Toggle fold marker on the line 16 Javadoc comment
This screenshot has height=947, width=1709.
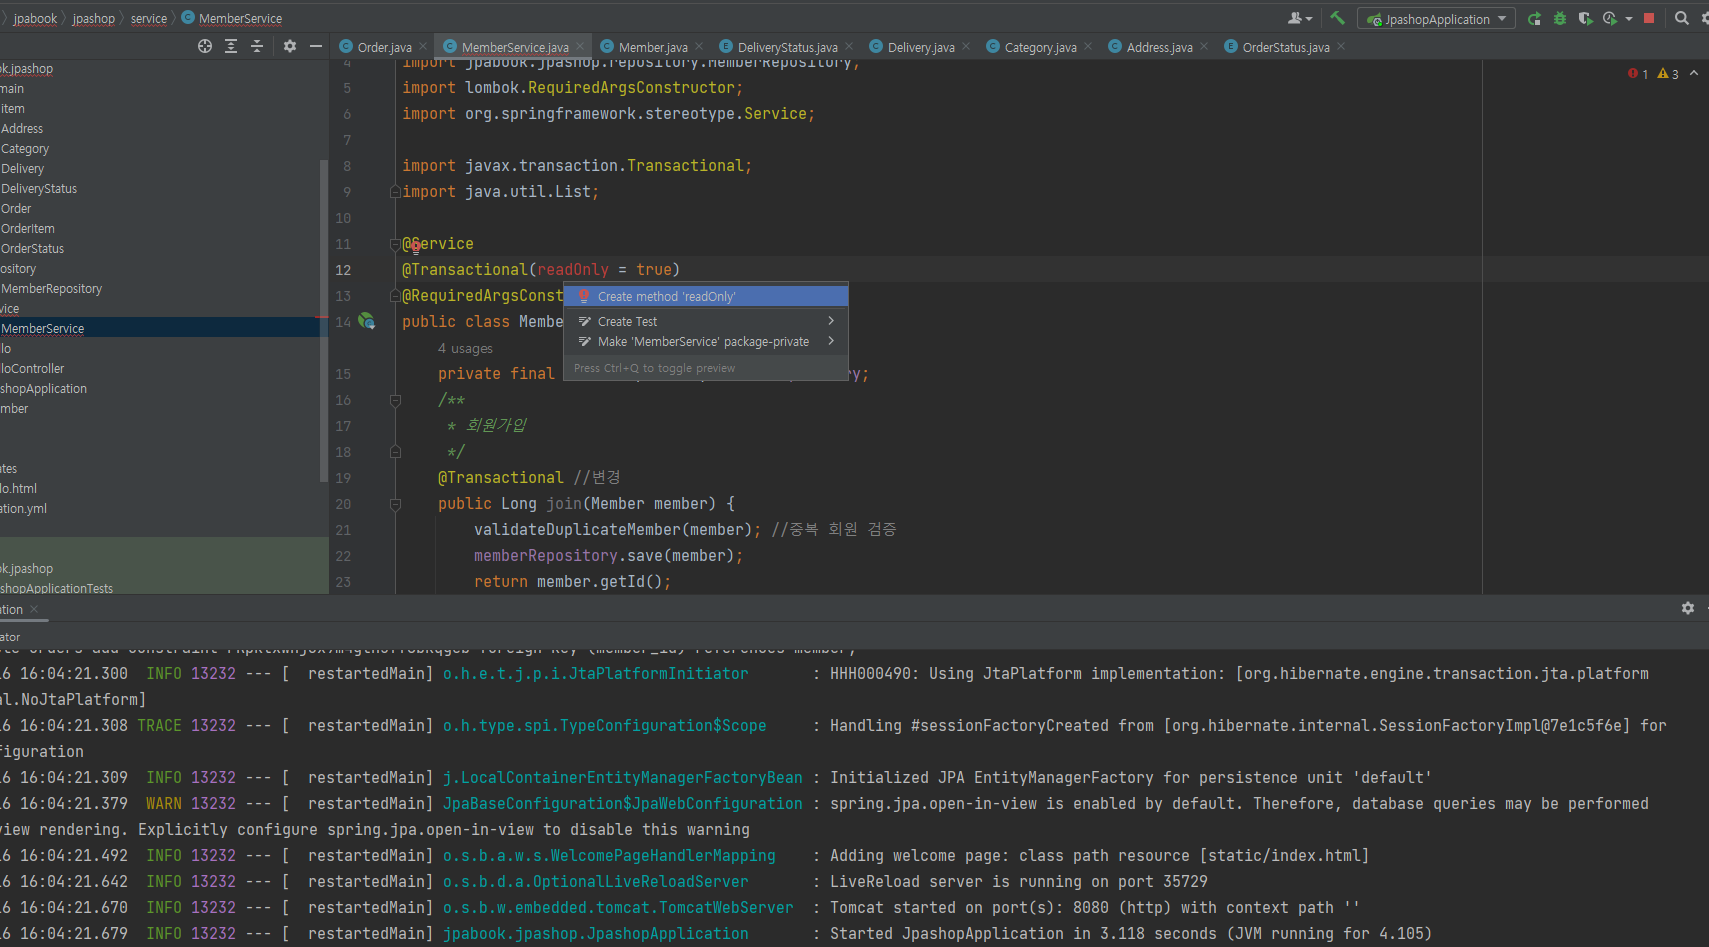[395, 400]
